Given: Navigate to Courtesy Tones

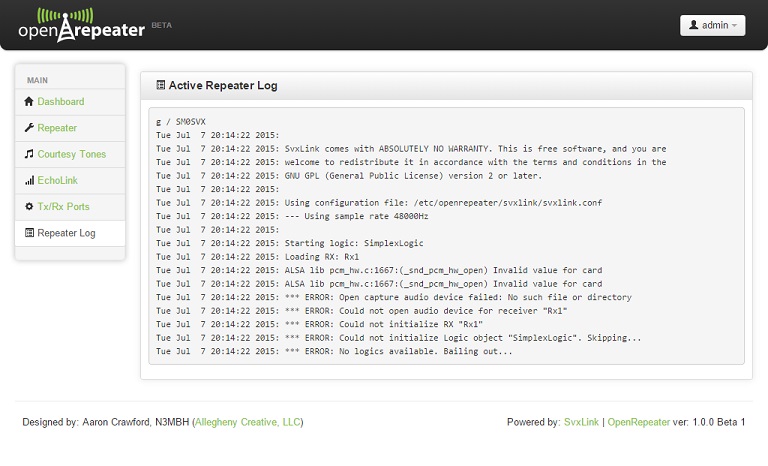Looking at the screenshot, I should pos(71,155).
